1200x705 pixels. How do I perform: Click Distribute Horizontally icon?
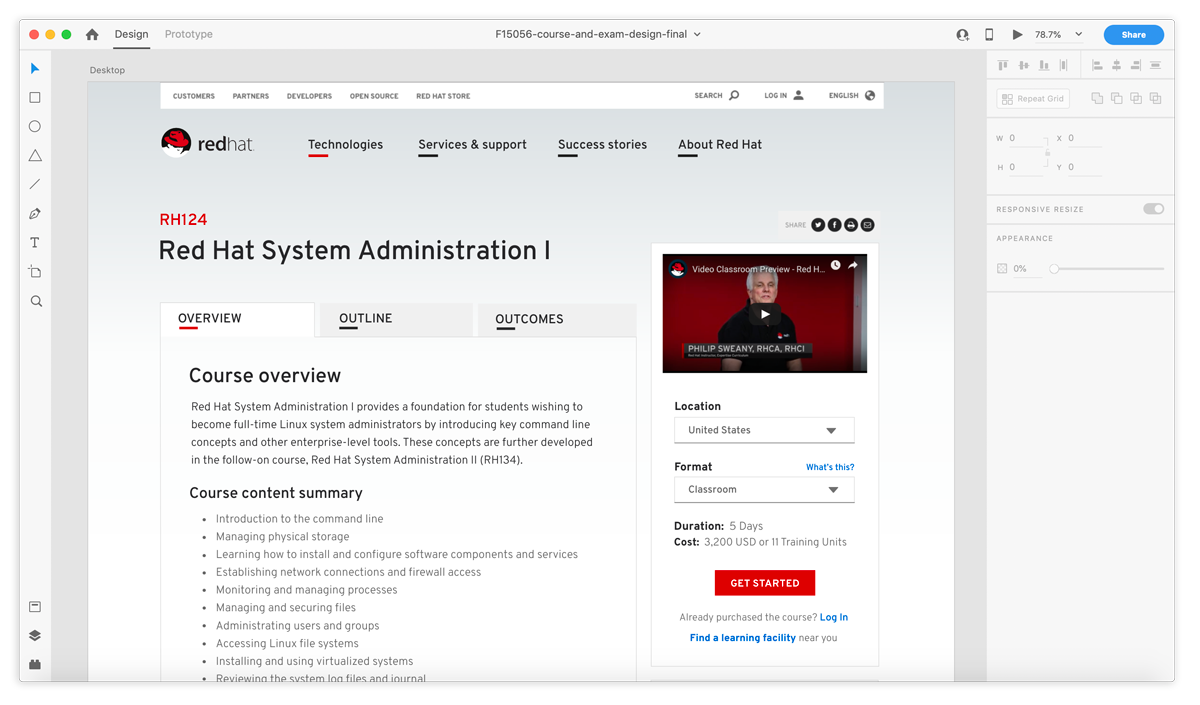[x=1156, y=65]
